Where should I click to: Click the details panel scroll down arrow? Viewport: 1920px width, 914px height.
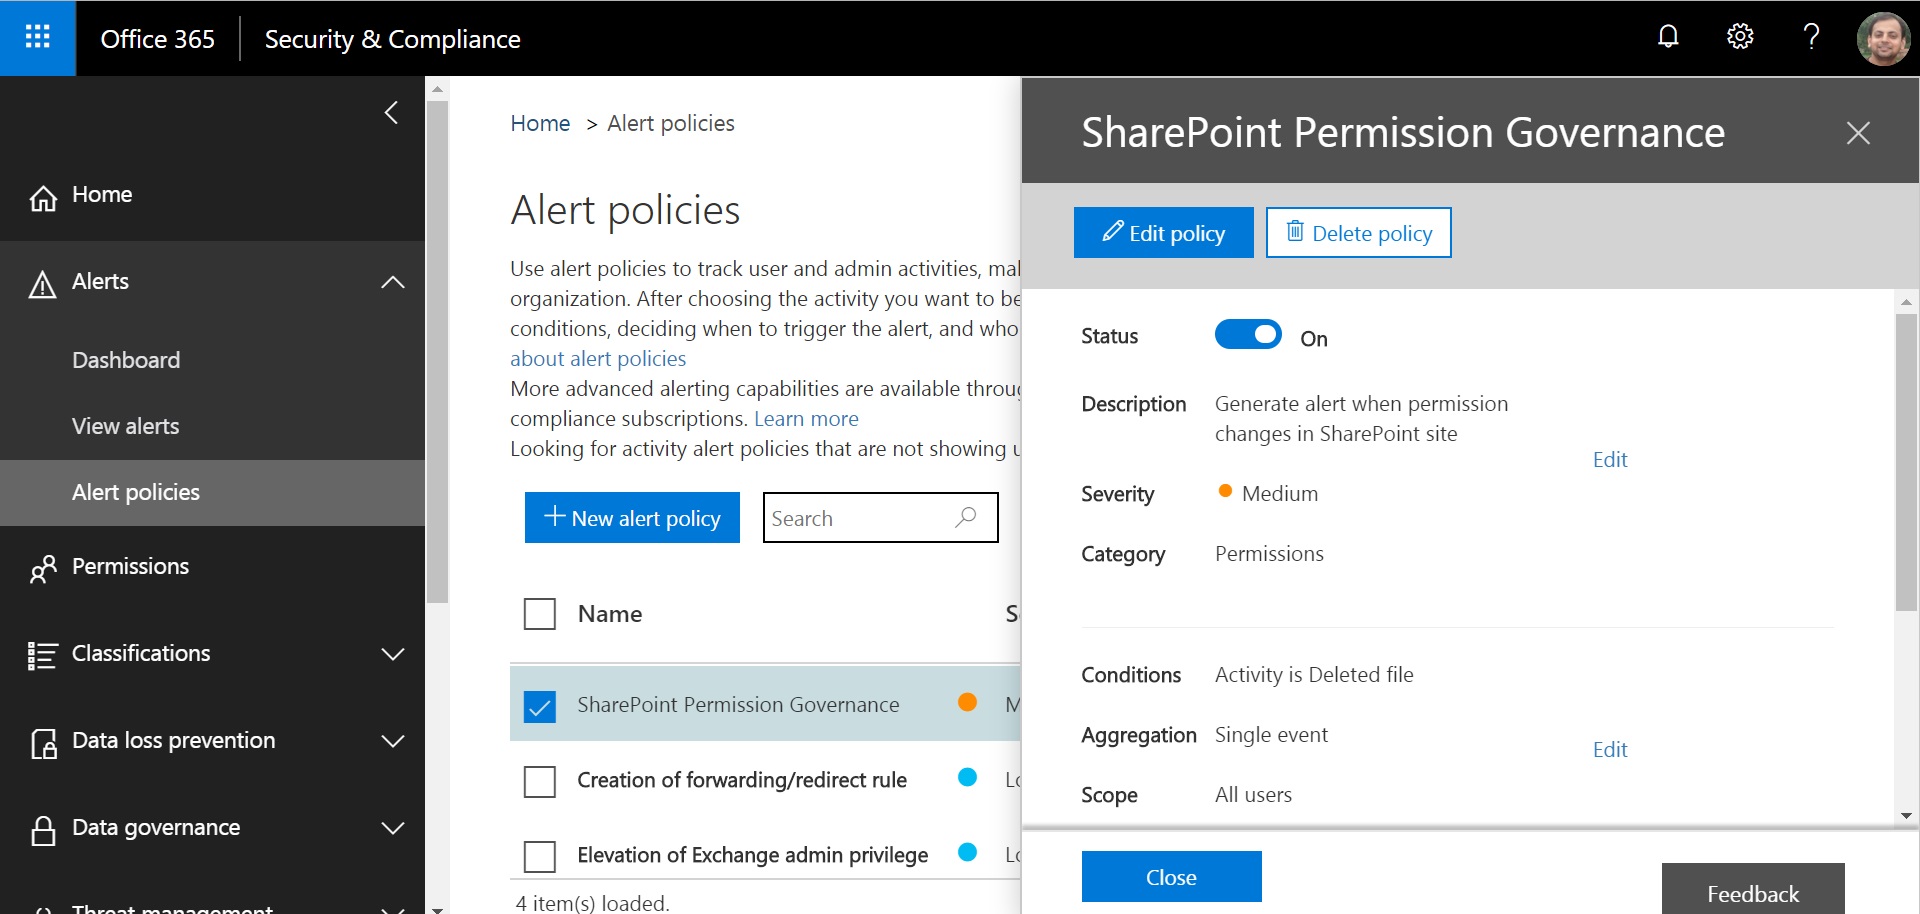[x=1906, y=816]
